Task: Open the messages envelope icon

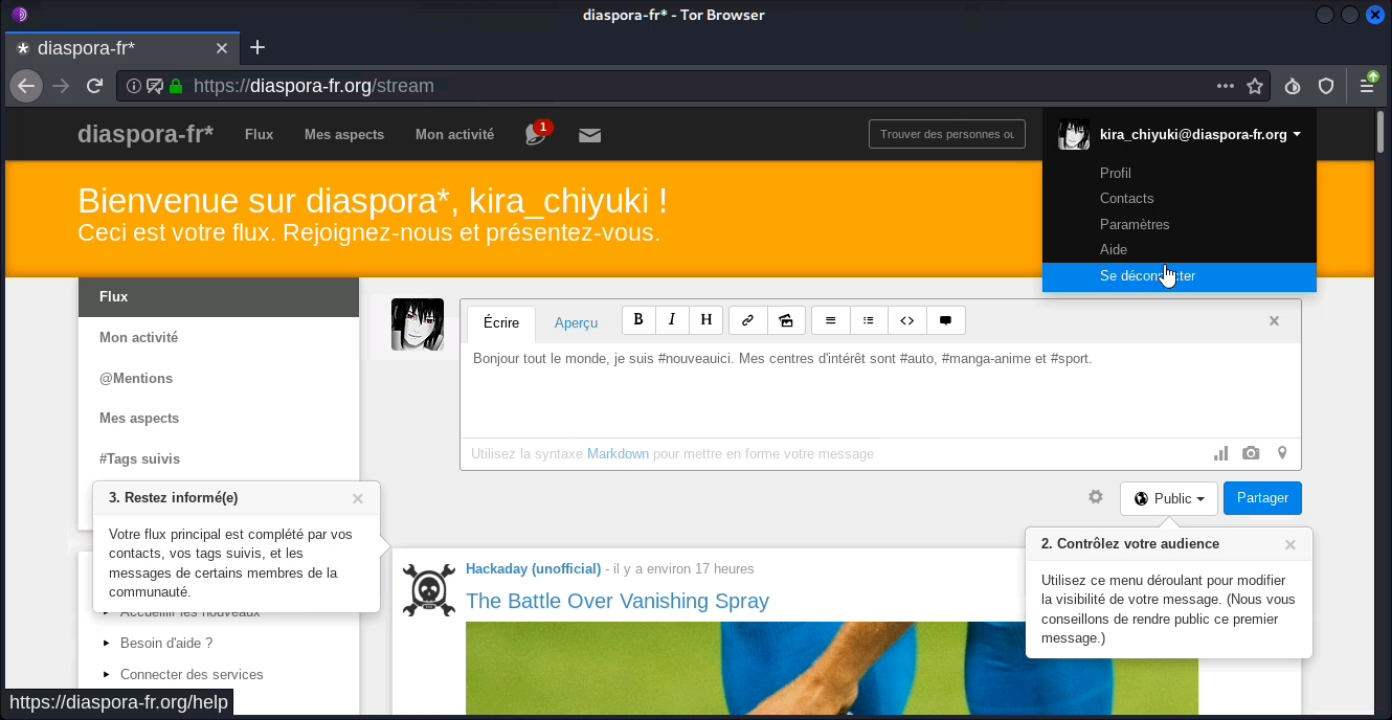Action: click(590, 135)
